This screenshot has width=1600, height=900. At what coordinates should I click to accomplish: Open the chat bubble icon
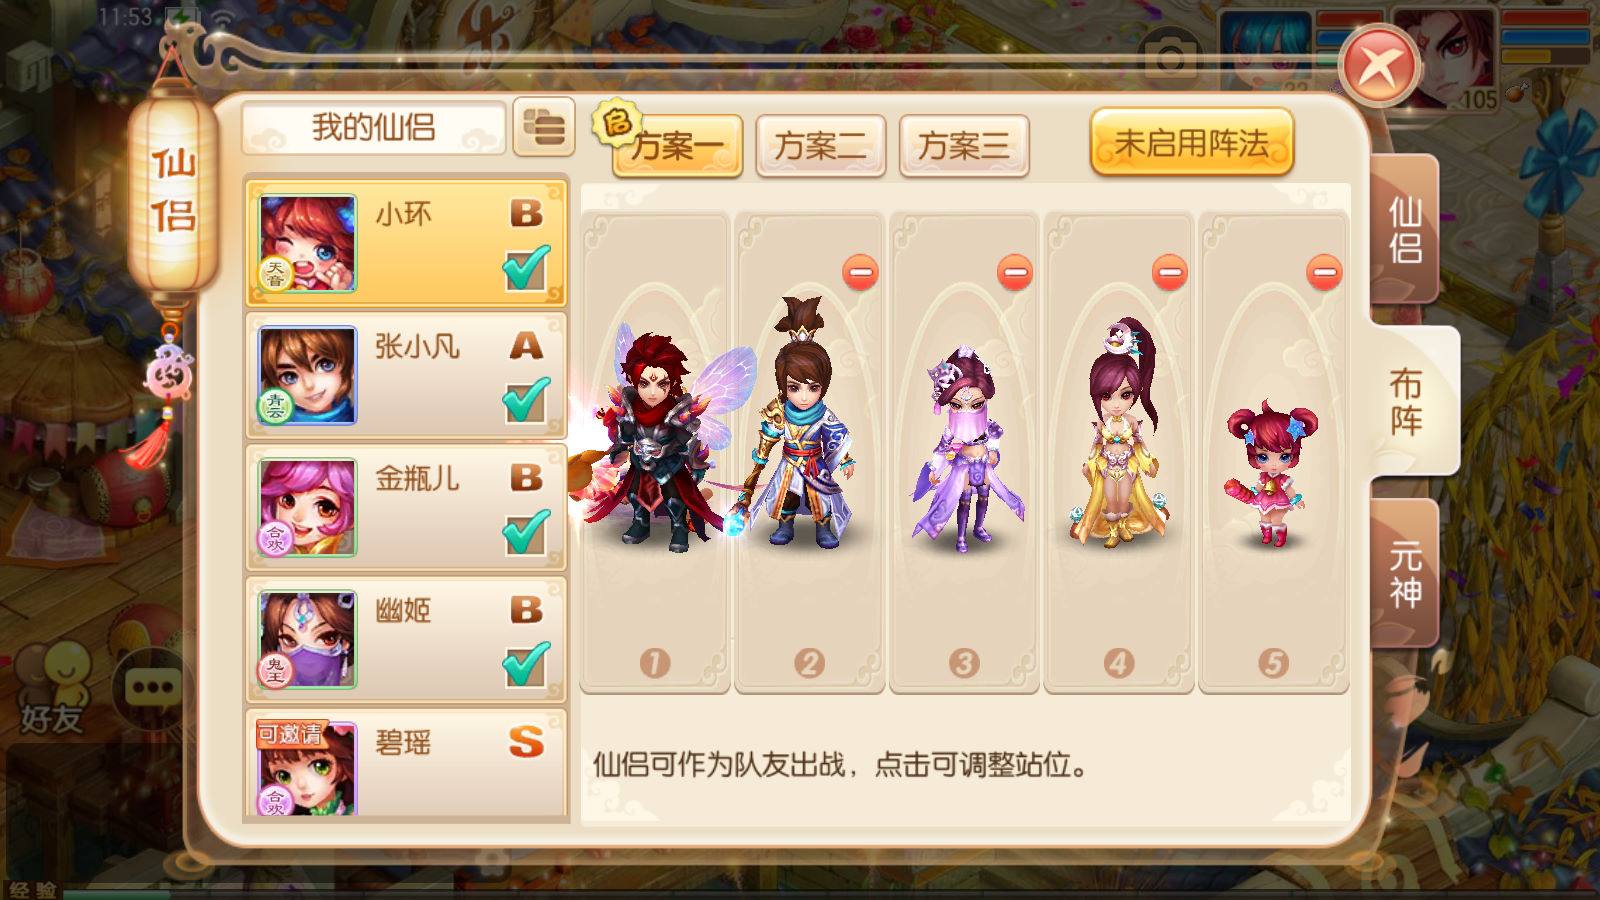(x=152, y=688)
